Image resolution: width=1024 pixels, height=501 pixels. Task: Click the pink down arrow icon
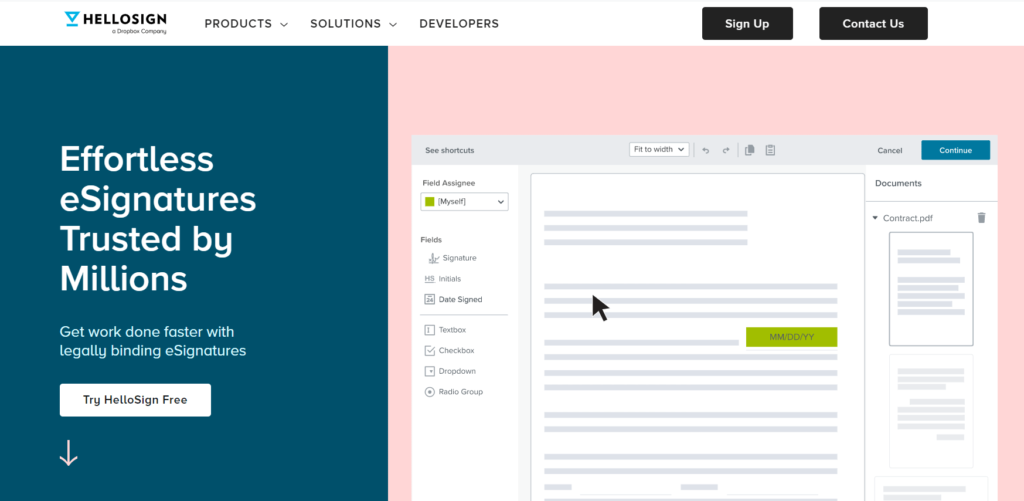(x=69, y=453)
